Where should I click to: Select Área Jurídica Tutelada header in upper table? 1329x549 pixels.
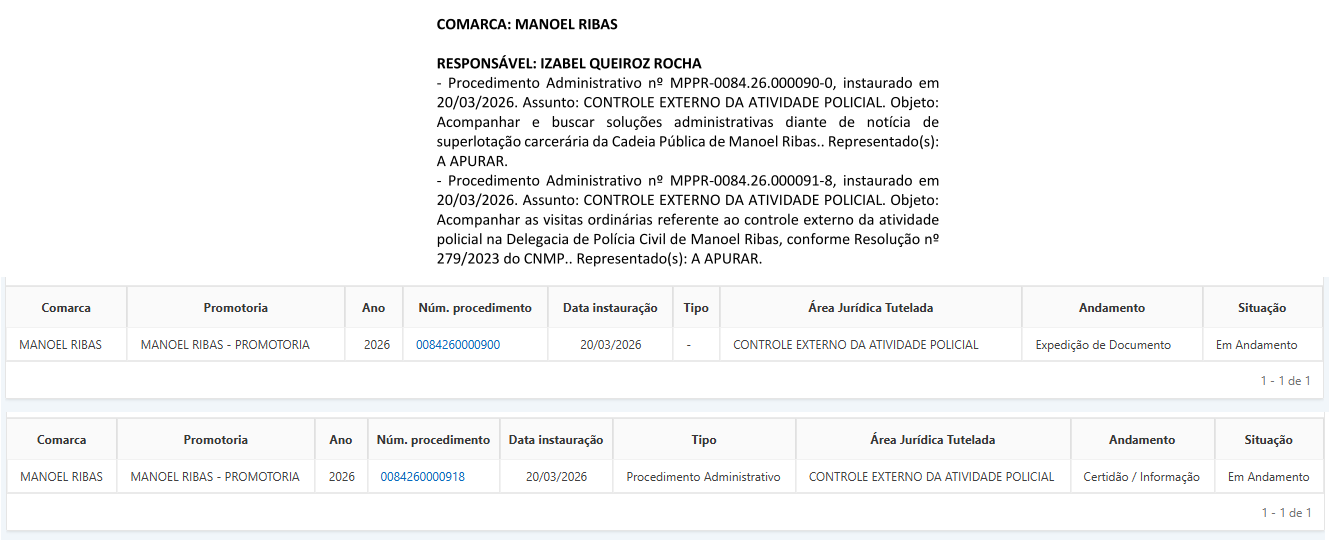click(x=870, y=308)
